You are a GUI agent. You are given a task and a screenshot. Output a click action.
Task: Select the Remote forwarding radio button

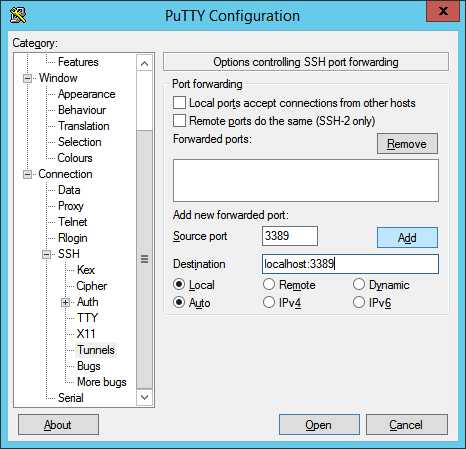(269, 284)
